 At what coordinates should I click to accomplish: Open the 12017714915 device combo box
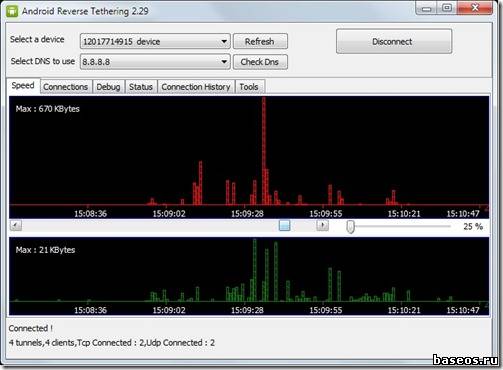coord(155,42)
